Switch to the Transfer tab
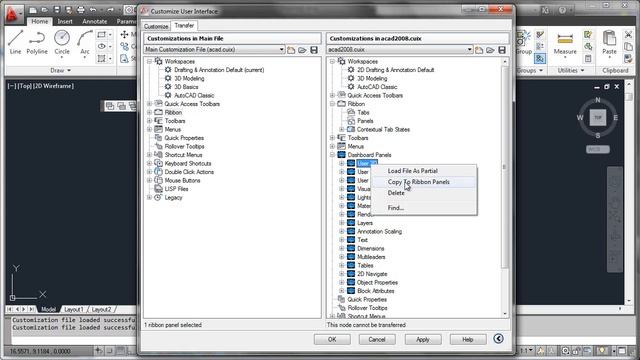640x360 pixels. coord(184,25)
